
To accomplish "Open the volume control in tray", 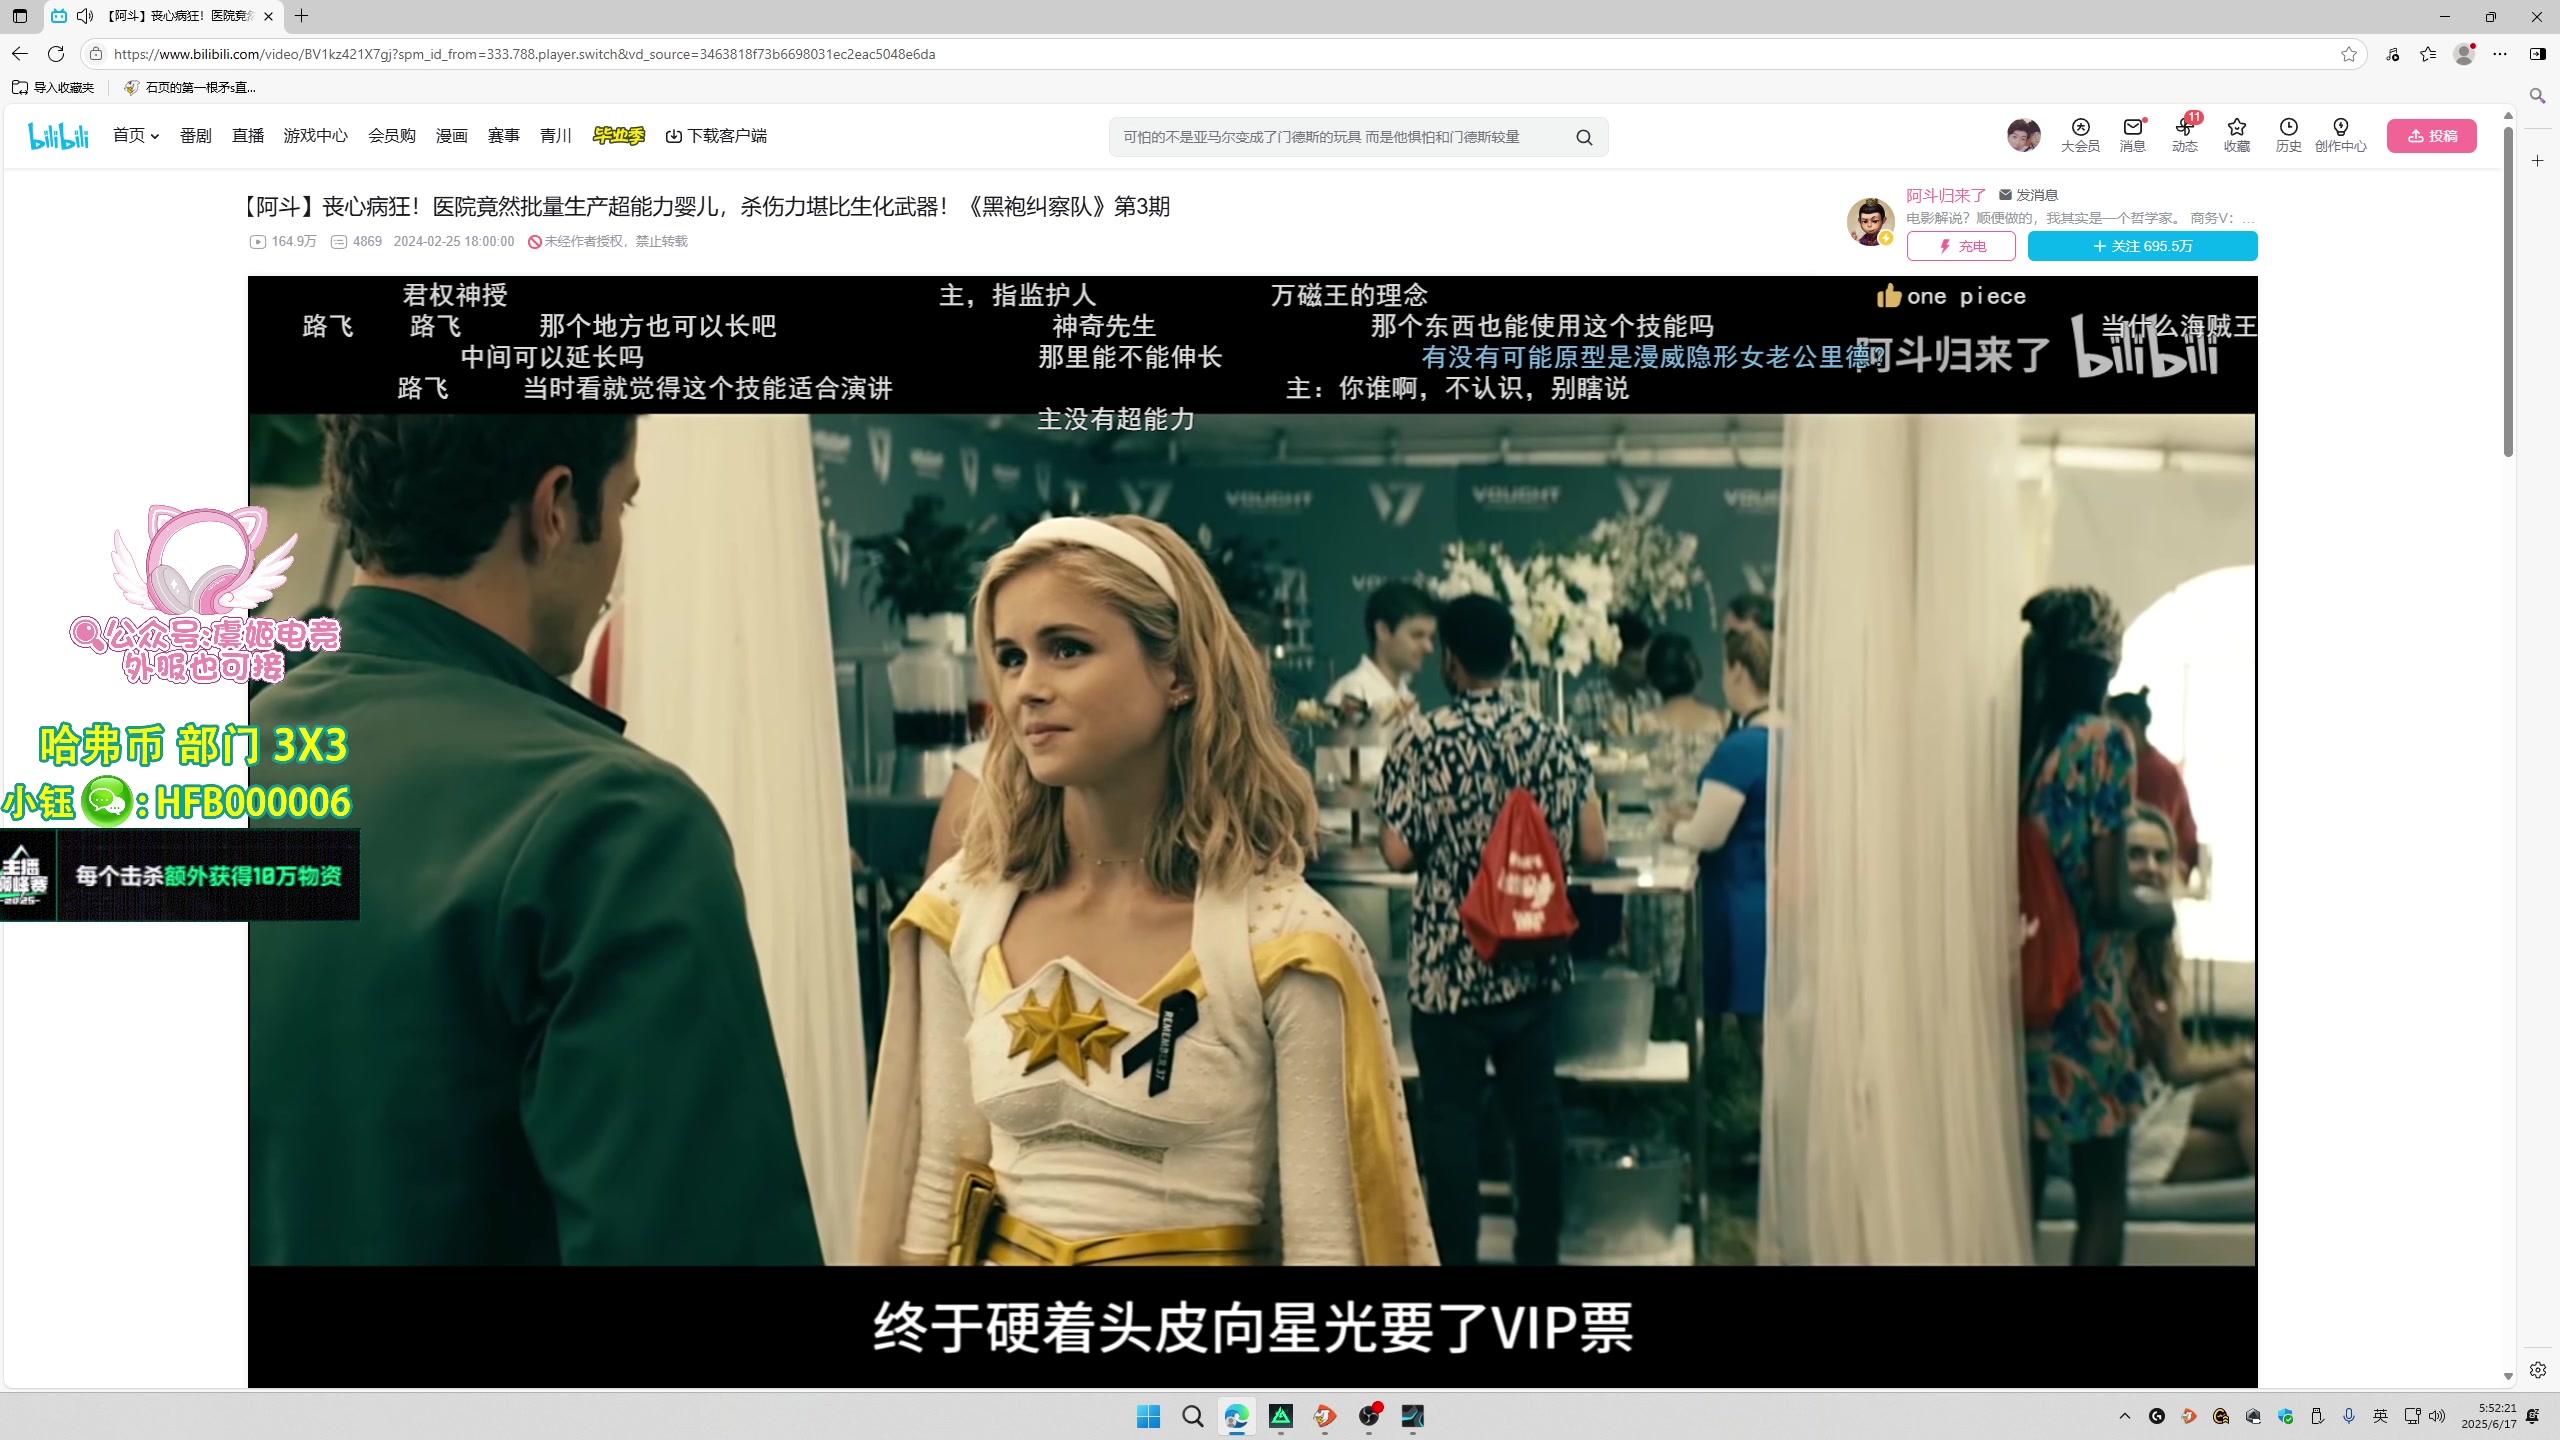I will pyautogui.click(x=2437, y=1416).
